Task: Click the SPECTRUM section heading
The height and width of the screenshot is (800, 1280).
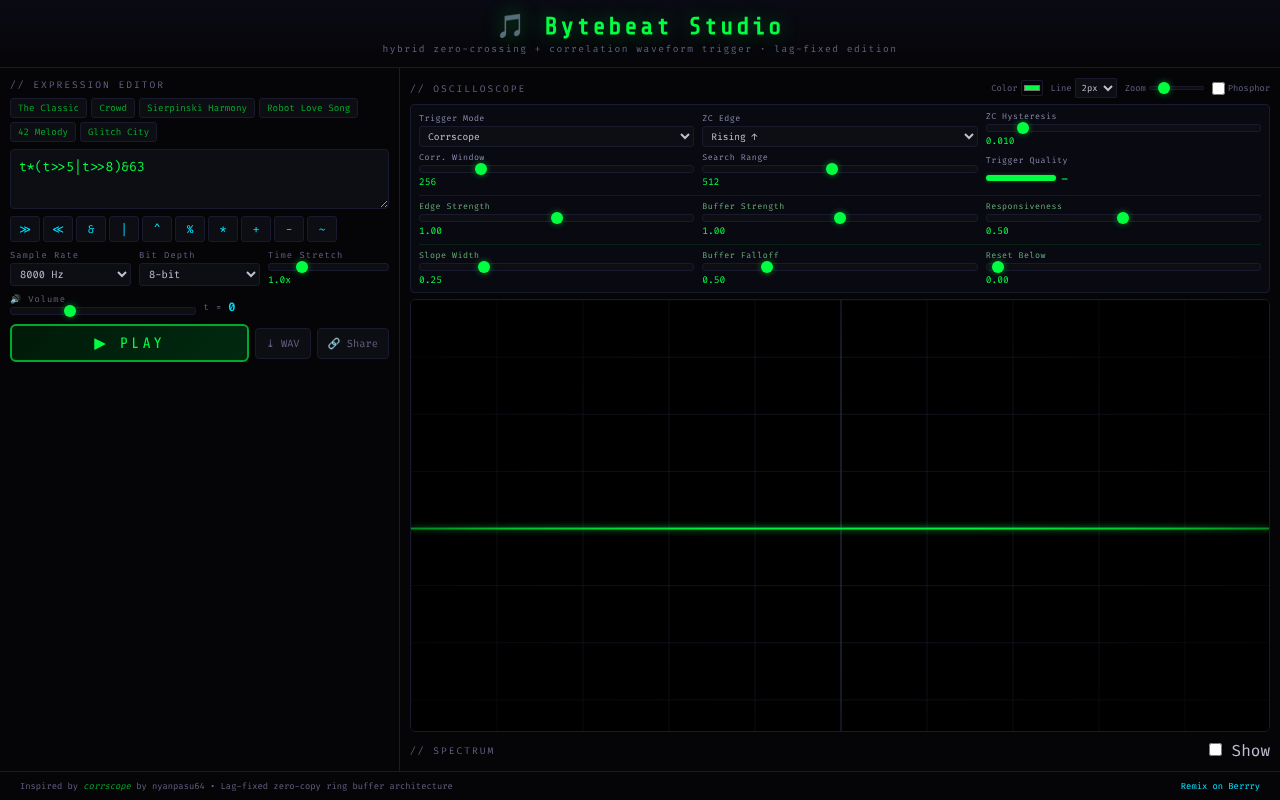Action: 452,751
